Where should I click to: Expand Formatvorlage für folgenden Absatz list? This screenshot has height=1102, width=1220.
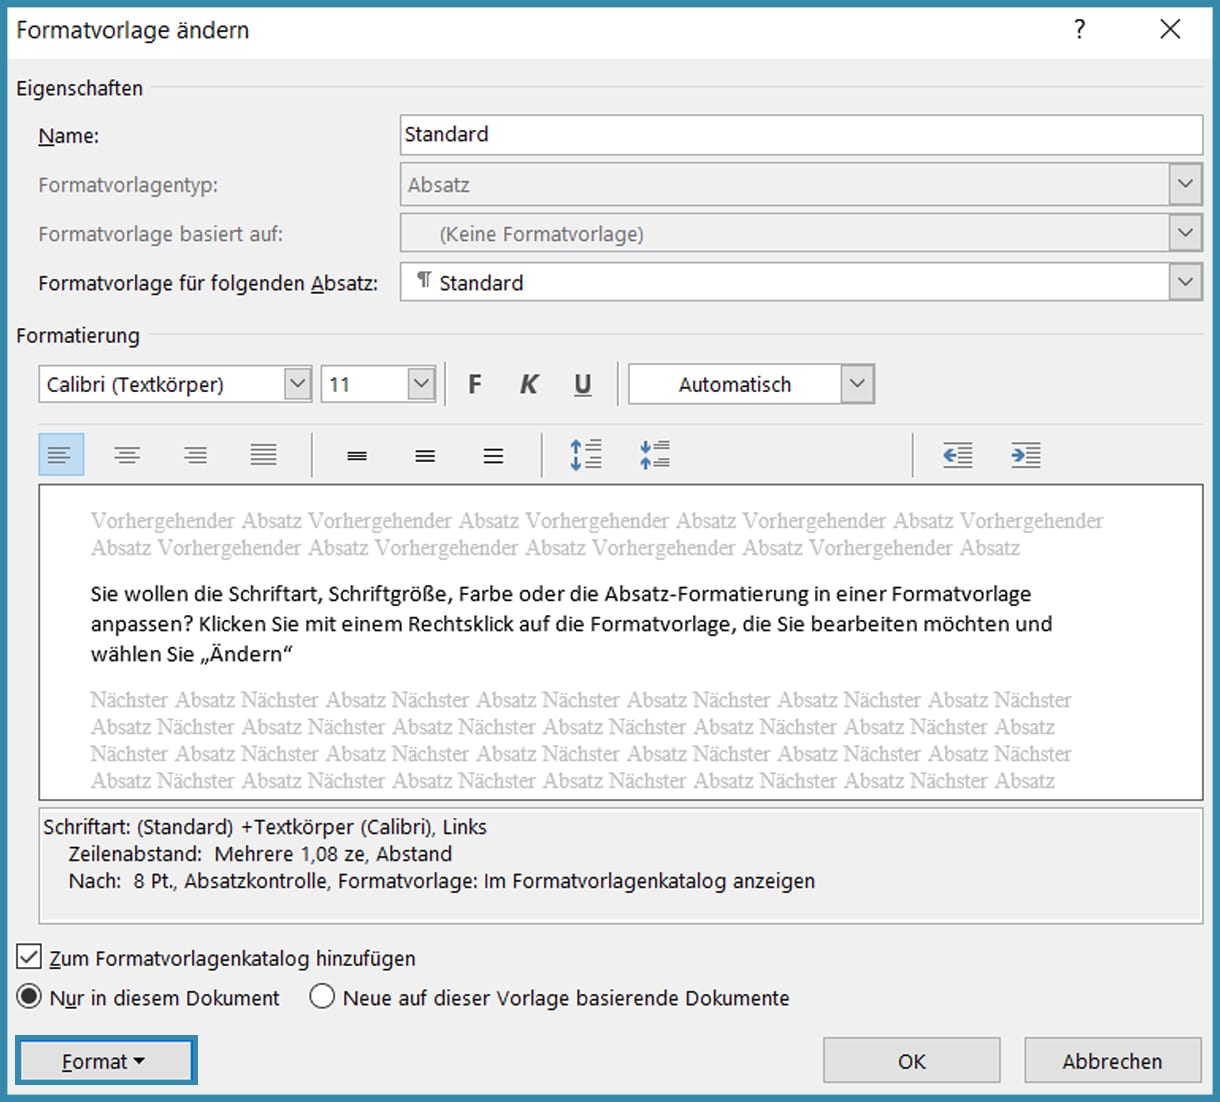point(1185,281)
